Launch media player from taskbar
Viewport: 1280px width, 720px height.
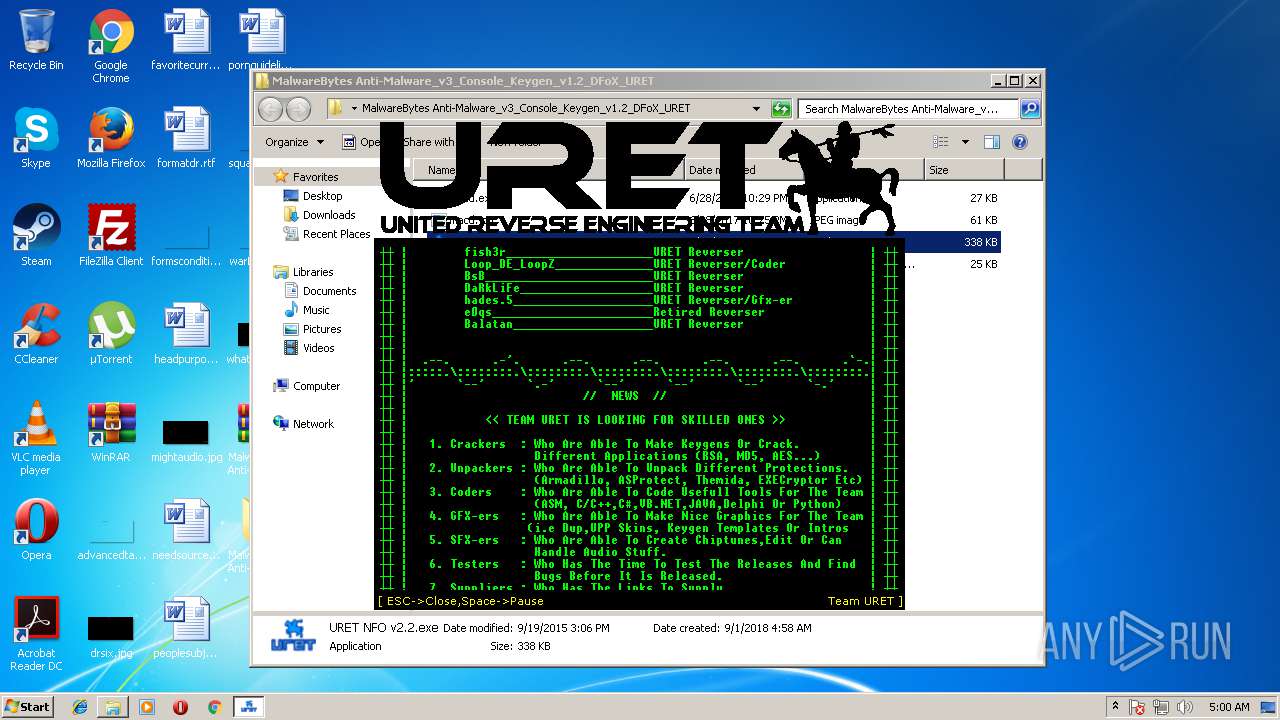(147, 707)
